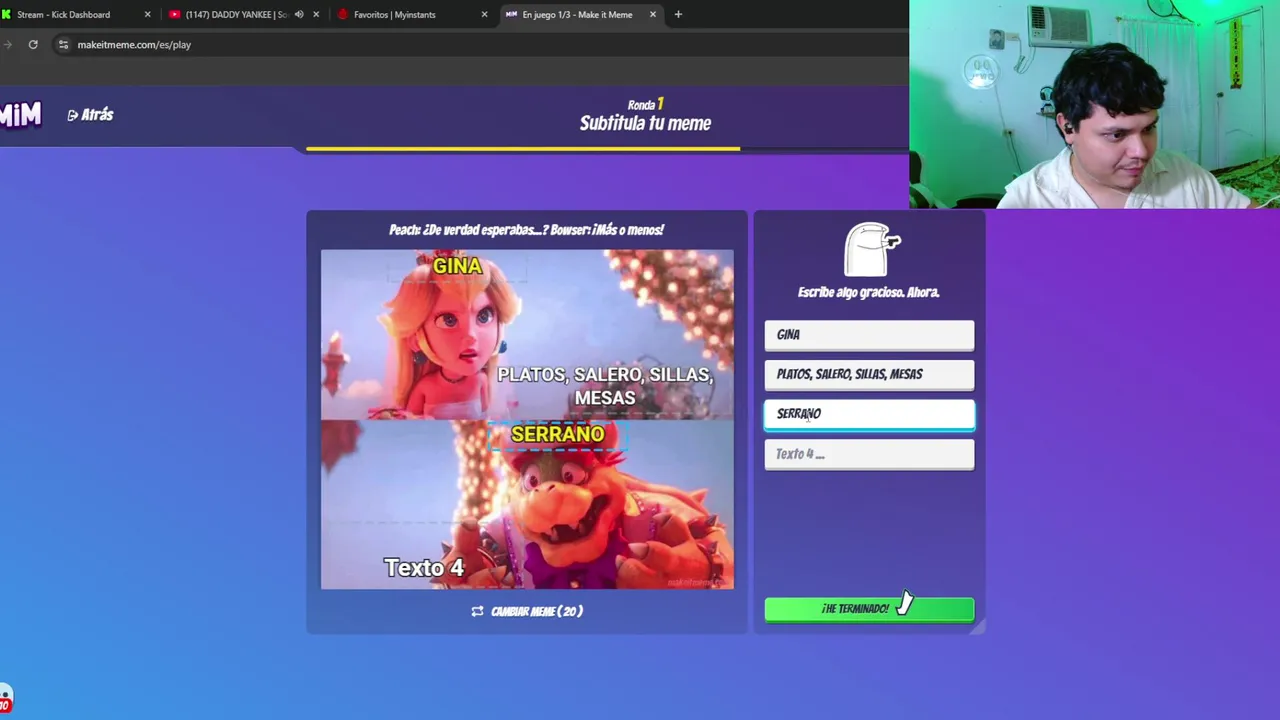Click the MiM logo
This screenshot has height=720, width=1280.
[20, 115]
